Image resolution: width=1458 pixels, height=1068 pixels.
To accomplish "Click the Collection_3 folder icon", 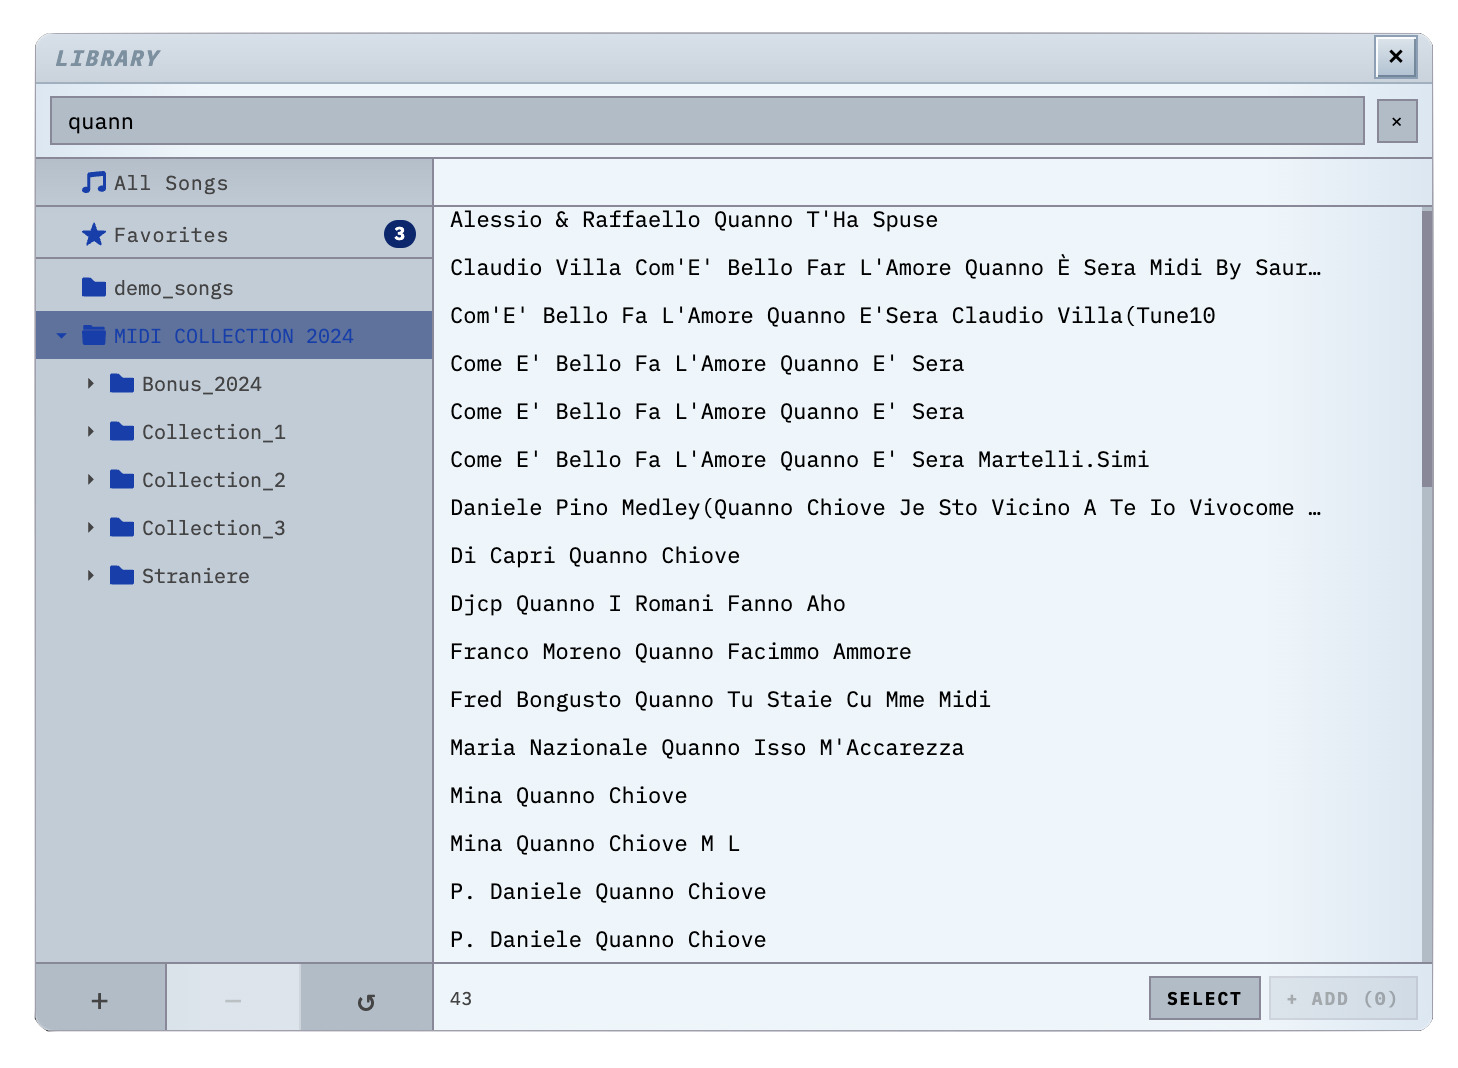I will point(122,527).
